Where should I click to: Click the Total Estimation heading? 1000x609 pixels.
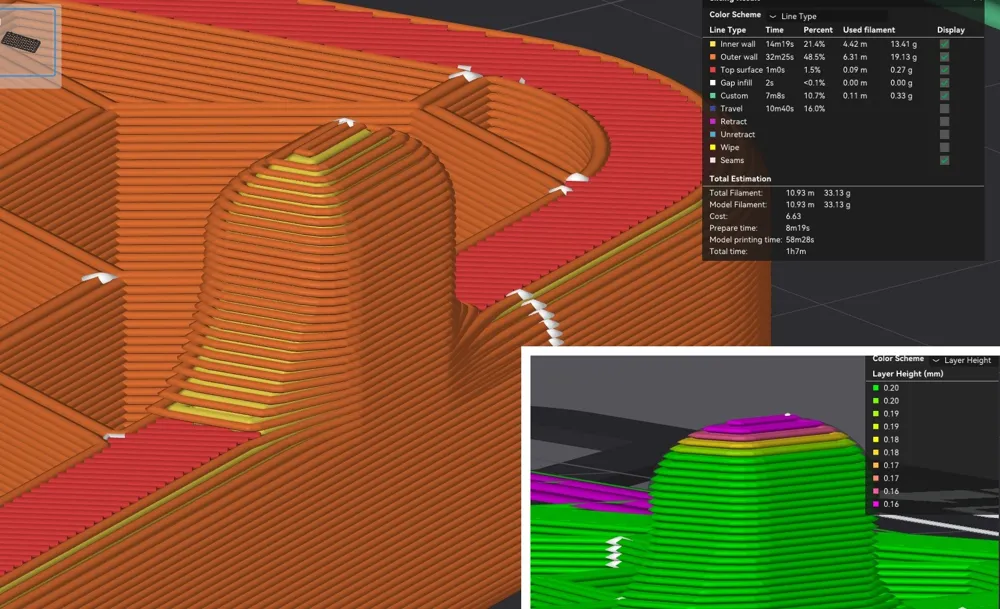[740, 179]
